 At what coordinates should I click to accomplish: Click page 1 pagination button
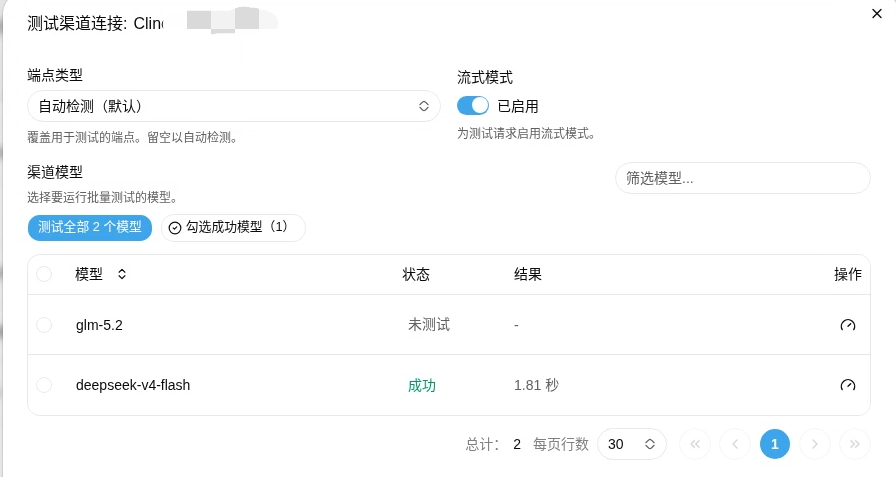coord(775,444)
